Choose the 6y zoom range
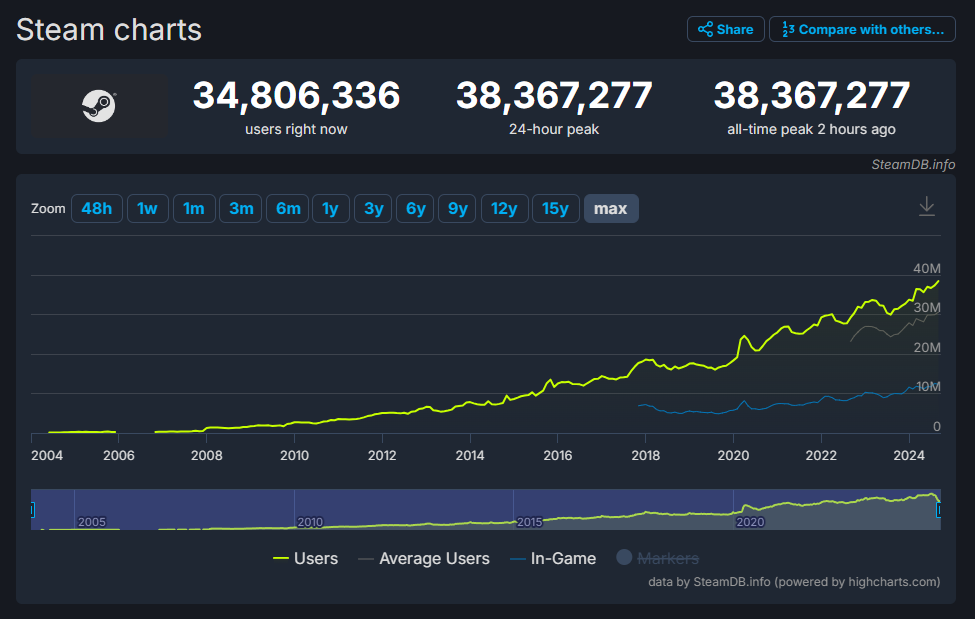975x619 pixels. [416, 208]
